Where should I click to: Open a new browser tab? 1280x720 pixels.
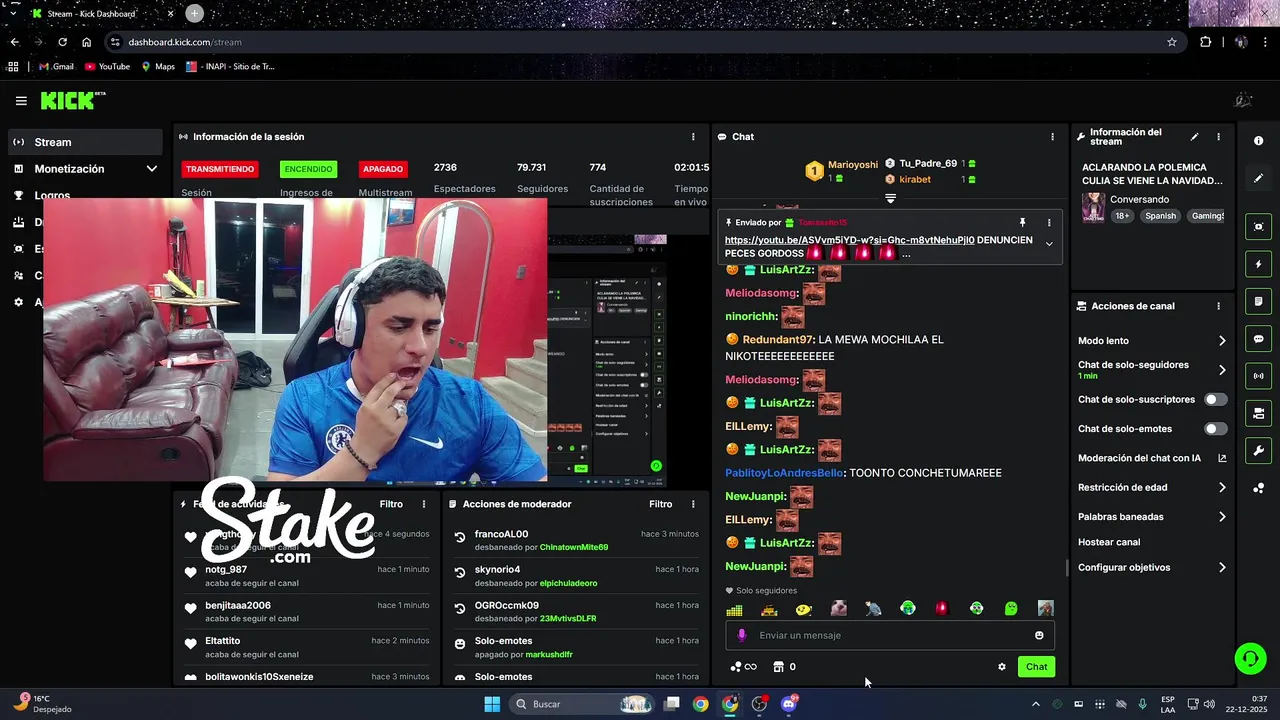[194, 13]
